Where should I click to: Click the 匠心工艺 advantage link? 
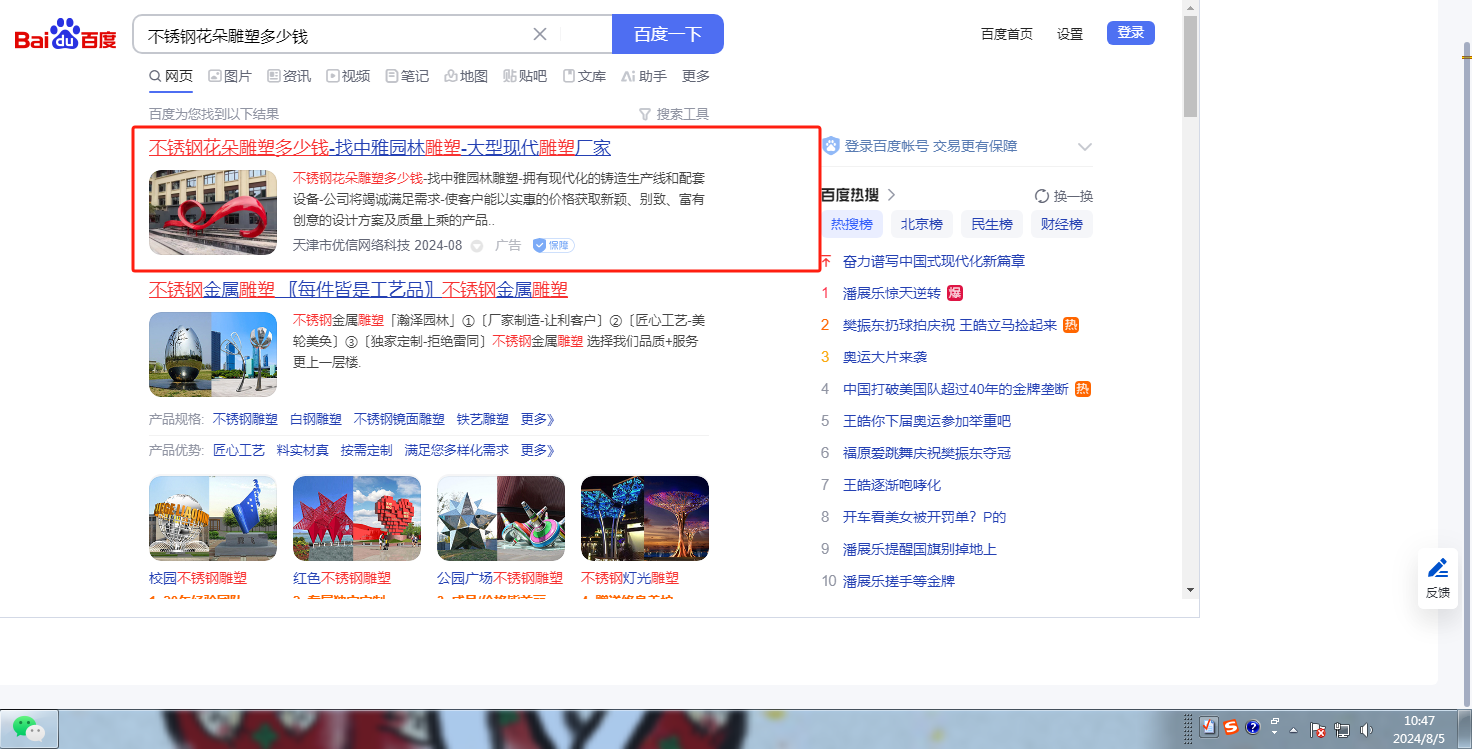click(239, 450)
